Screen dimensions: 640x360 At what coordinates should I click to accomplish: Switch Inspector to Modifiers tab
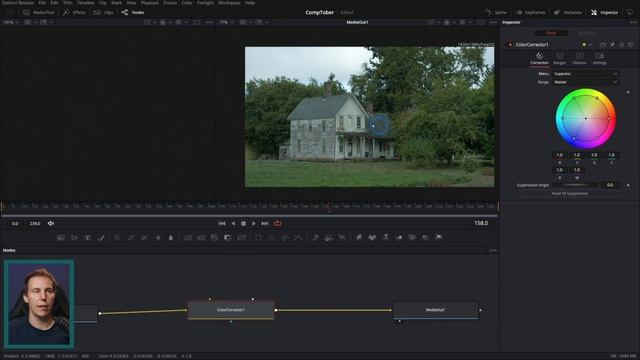[x=587, y=33]
